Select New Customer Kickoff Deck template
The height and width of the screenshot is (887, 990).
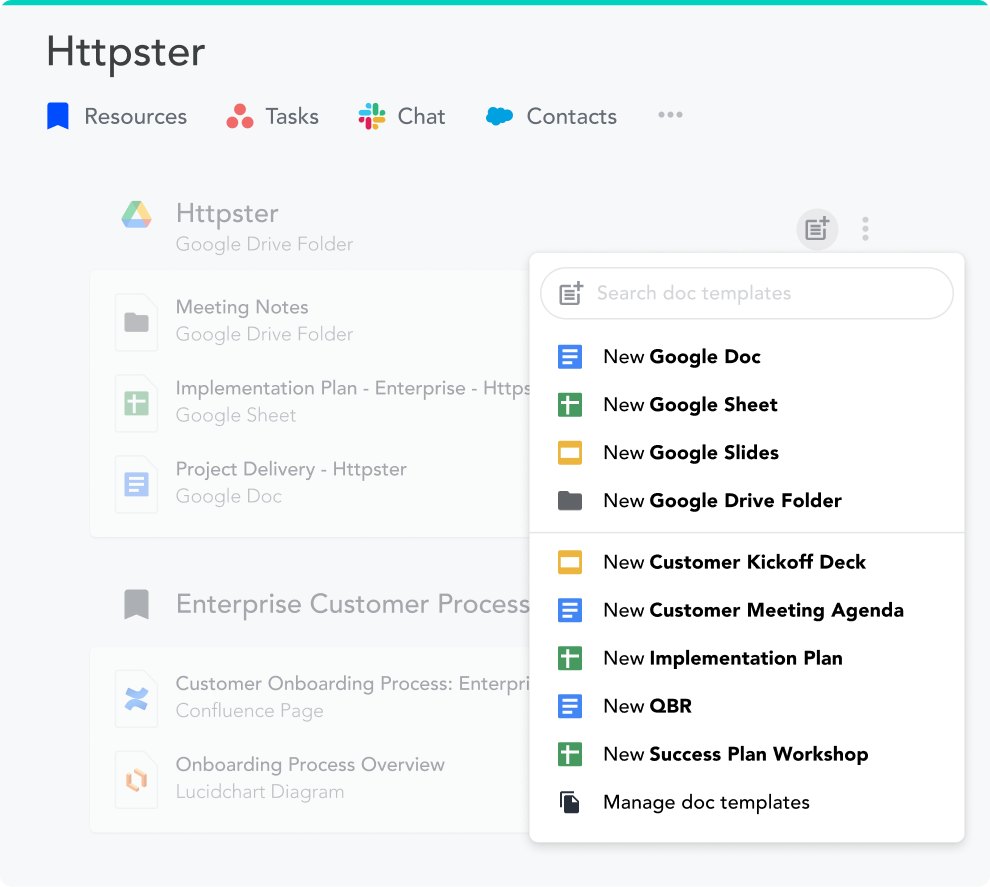(x=747, y=562)
